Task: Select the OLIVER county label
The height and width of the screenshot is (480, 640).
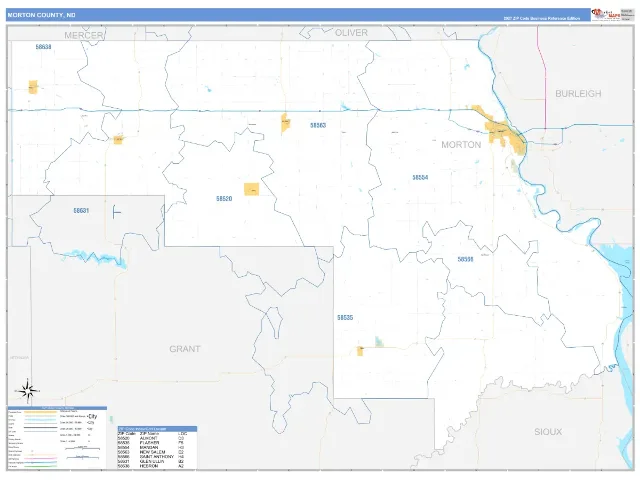Action: click(351, 33)
